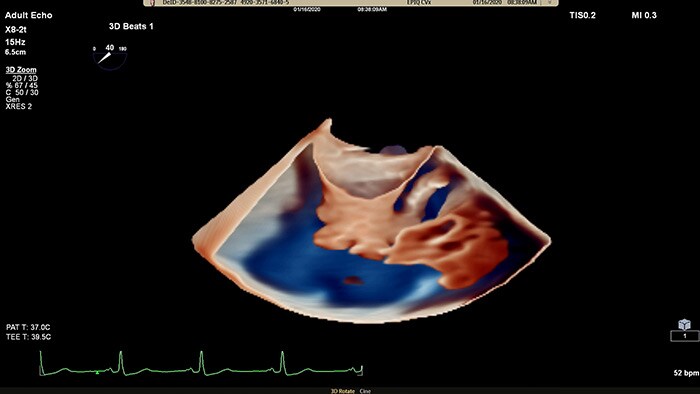This screenshot has width=700, height=394.
Task: Select the Adult Echo preset label
Action: click(29, 15)
